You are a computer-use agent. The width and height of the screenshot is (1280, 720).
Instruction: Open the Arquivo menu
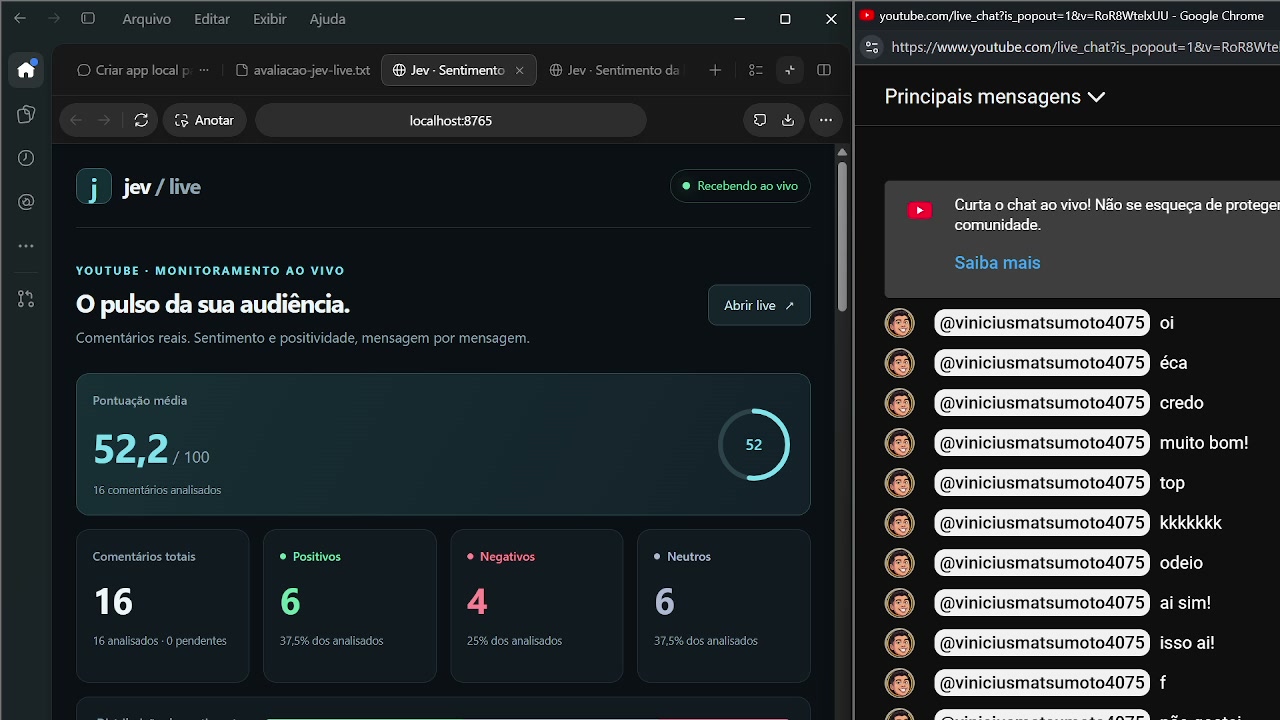coord(147,19)
